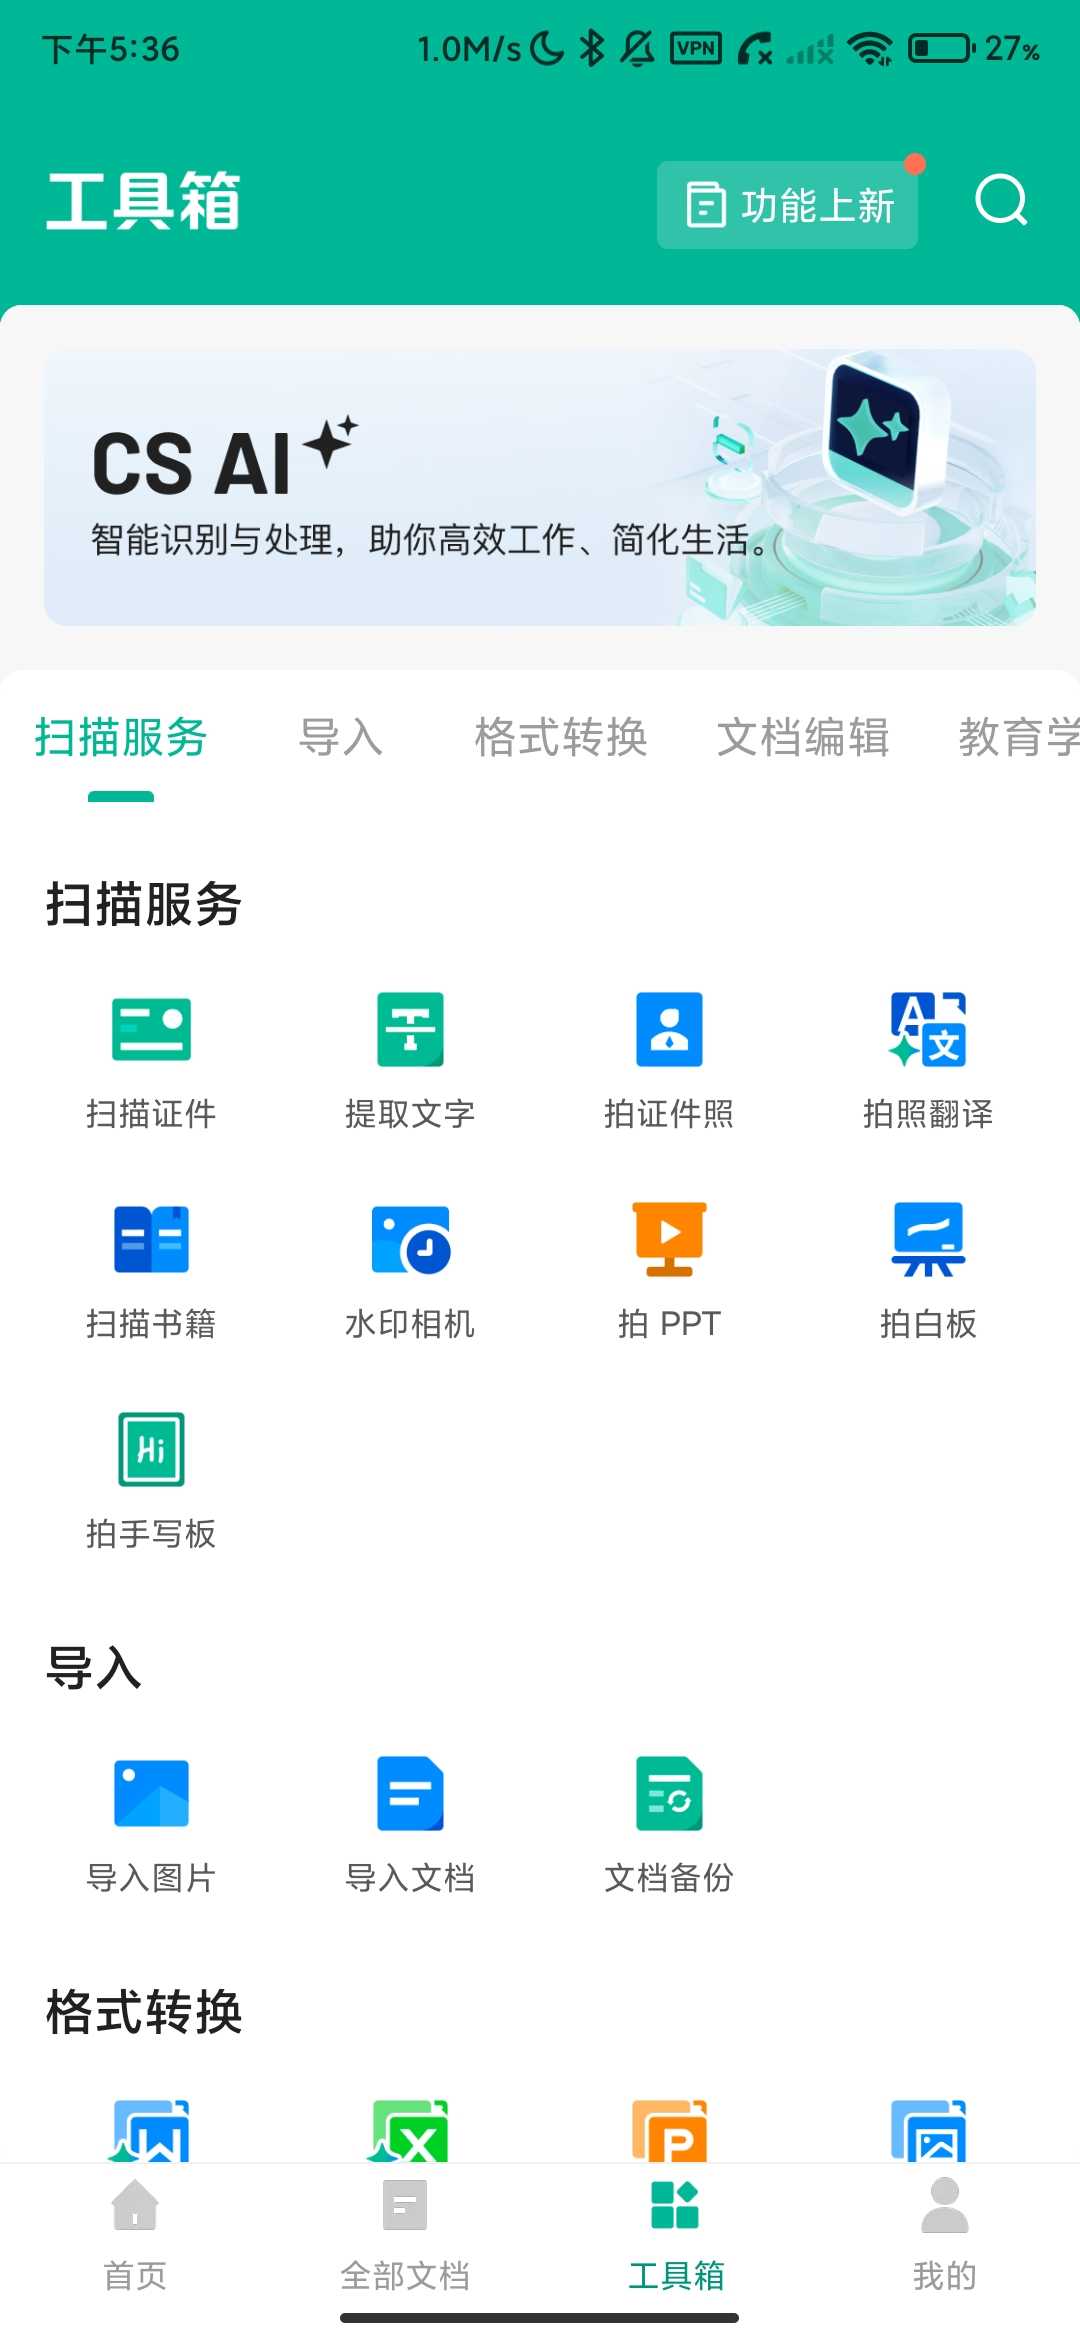Tap the 扫描服务 section heading
This screenshot has height=2340, width=1080.
click(x=144, y=905)
